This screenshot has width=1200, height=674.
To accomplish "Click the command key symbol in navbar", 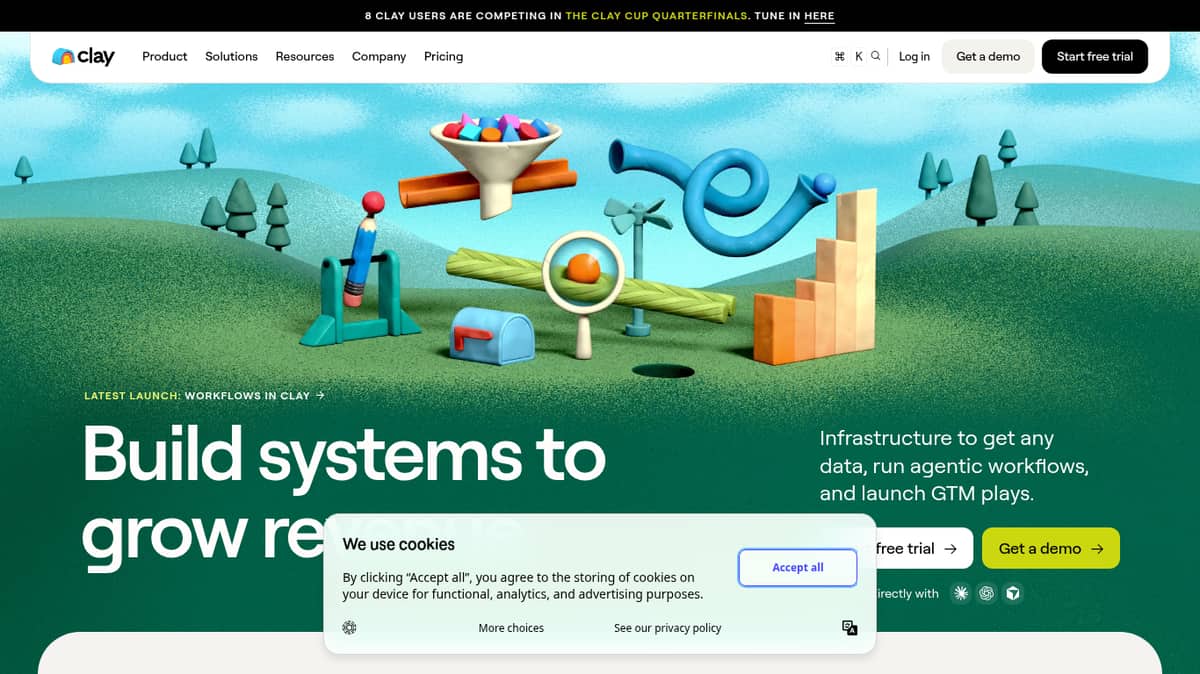I will pos(840,57).
